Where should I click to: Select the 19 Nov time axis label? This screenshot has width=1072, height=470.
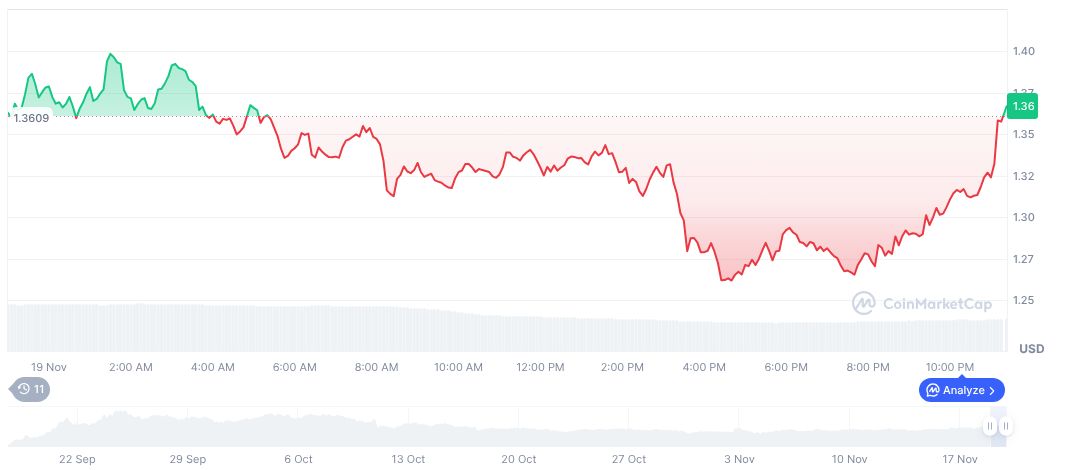49,367
